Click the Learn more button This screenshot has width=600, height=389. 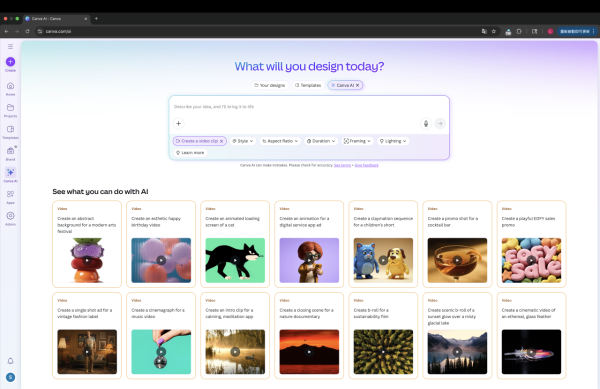click(190, 153)
